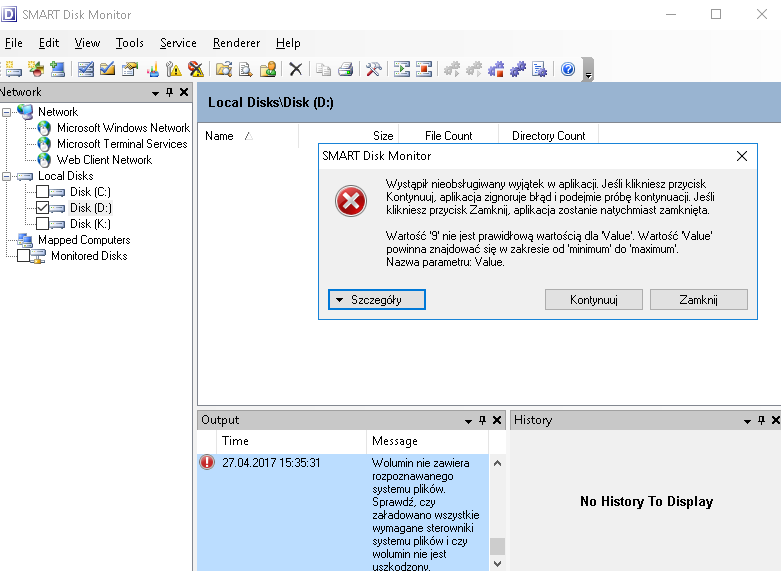This screenshot has height=571, width=781.
Task: Click Output scrollbar down arrow
Action: click(x=497, y=564)
